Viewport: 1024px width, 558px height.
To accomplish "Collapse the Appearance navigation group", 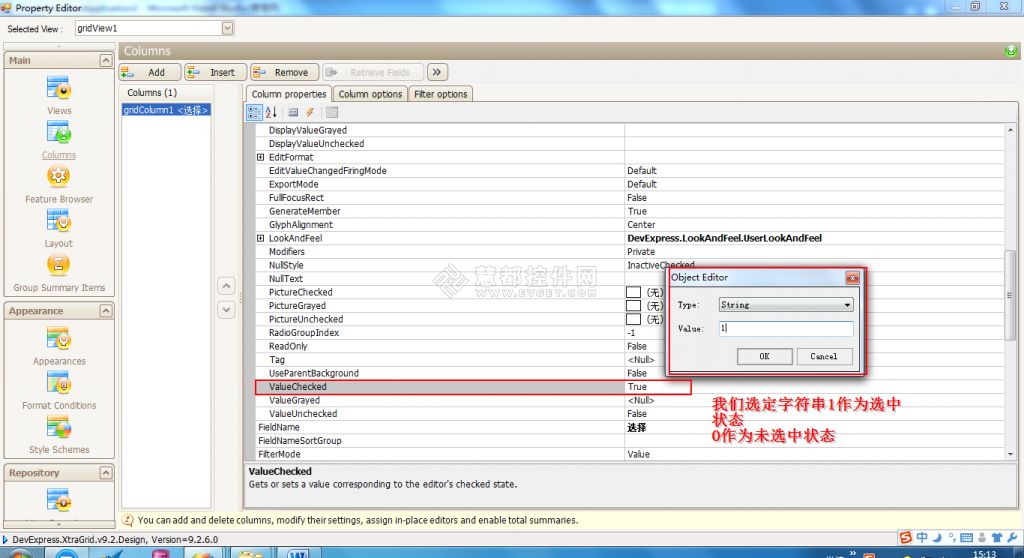I will (x=105, y=310).
